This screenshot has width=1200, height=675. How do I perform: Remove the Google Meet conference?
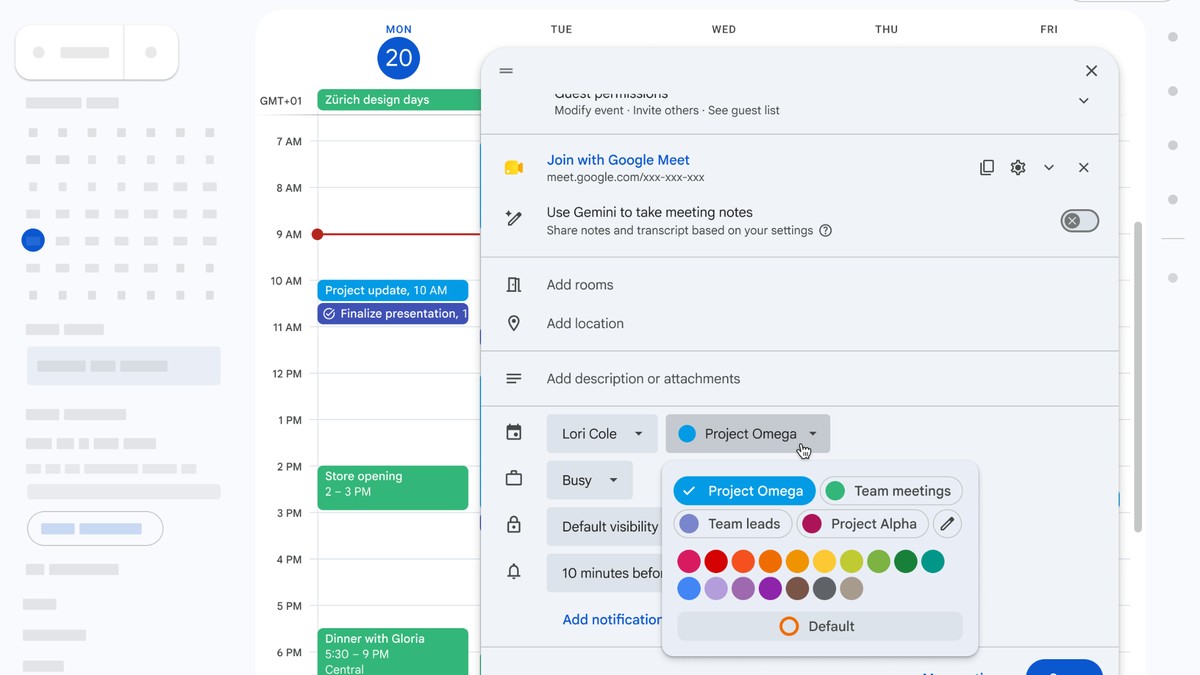click(x=1083, y=168)
